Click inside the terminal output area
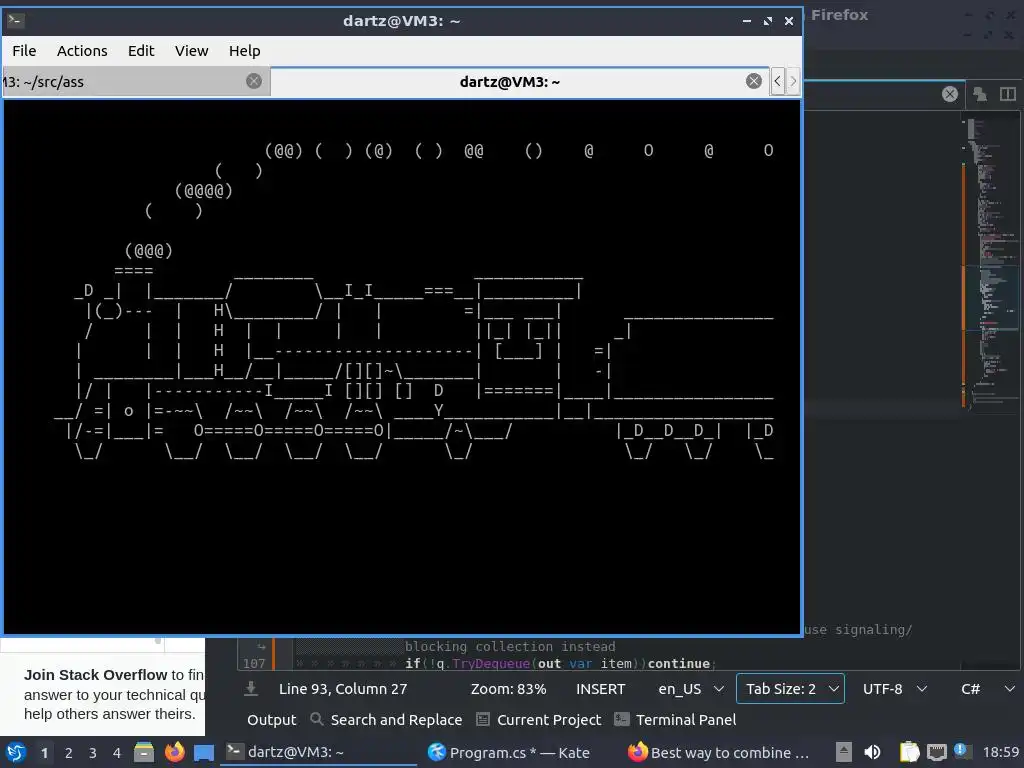Screen dimensions: 1024x768 tap(402, 366)
